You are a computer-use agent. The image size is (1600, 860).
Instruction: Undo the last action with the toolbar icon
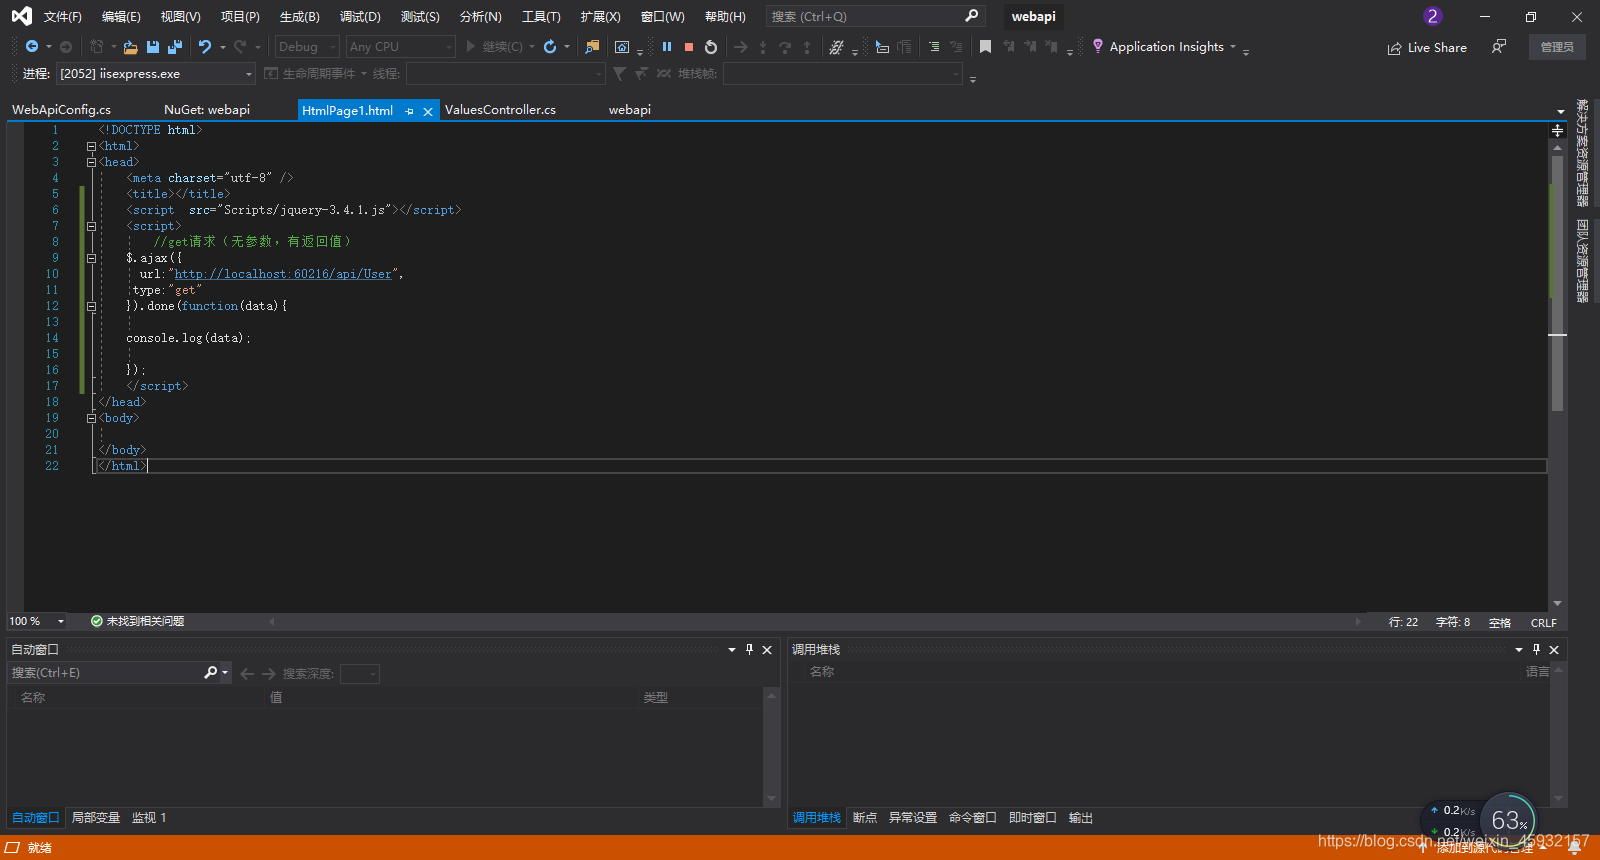(x=205, y=47)
